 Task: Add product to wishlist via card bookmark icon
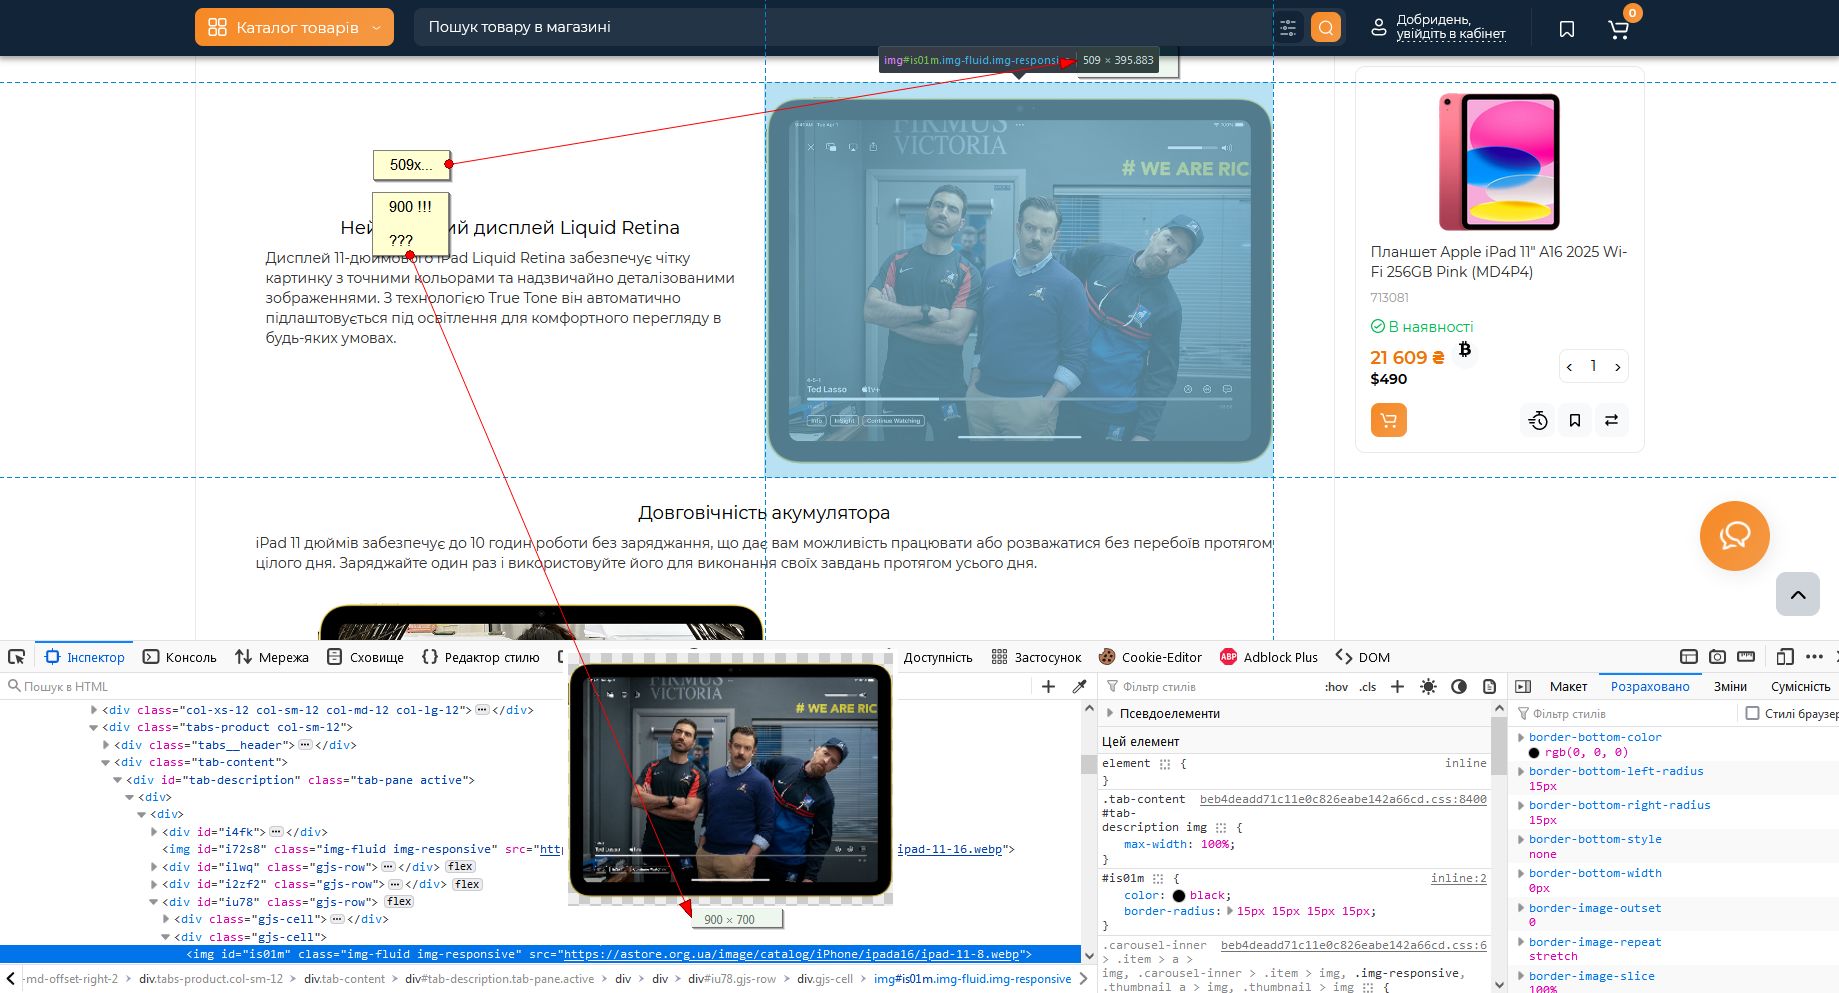[1575, 421]
